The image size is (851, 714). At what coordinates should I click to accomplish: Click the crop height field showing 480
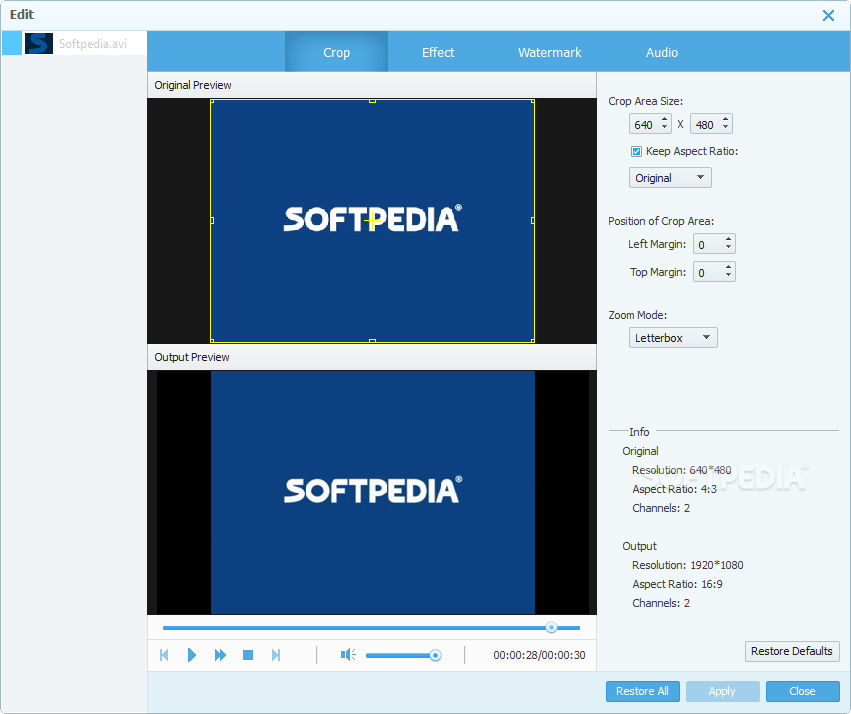705,125
